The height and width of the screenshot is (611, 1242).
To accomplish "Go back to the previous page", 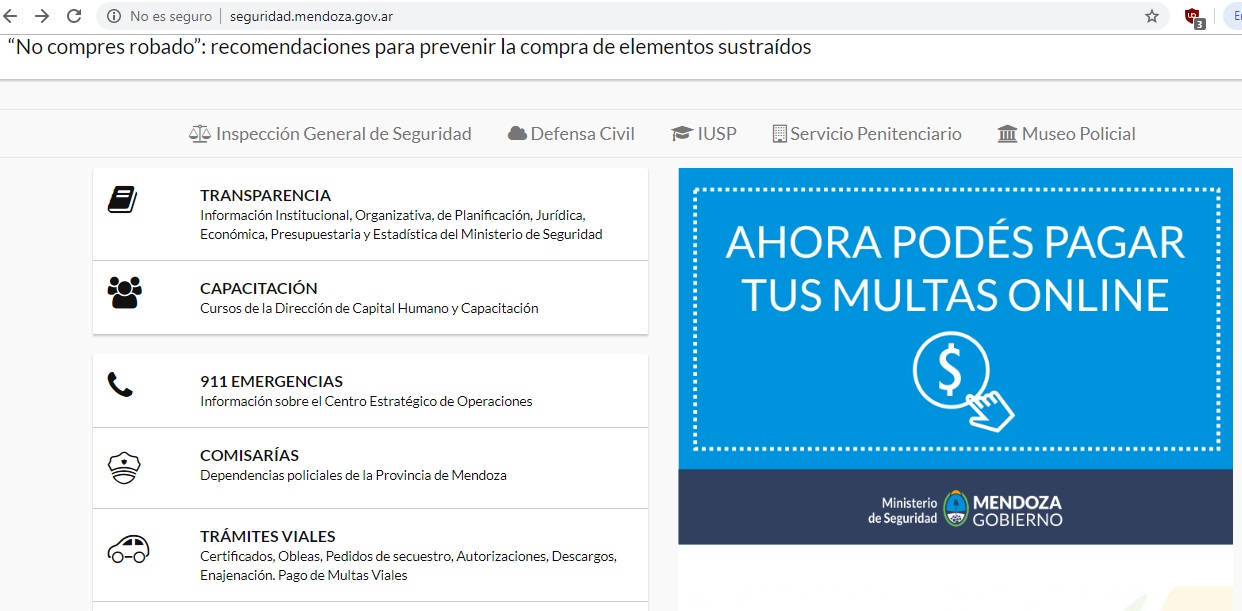I will coord(11,16).
